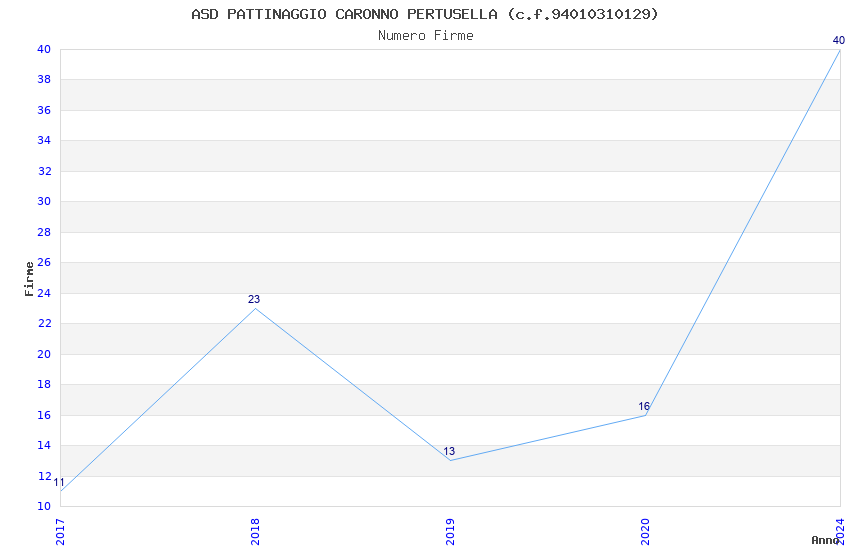This screenshot has width=850, height=550.
Task: Click the y-axis value 20
Action: (44, 354)
